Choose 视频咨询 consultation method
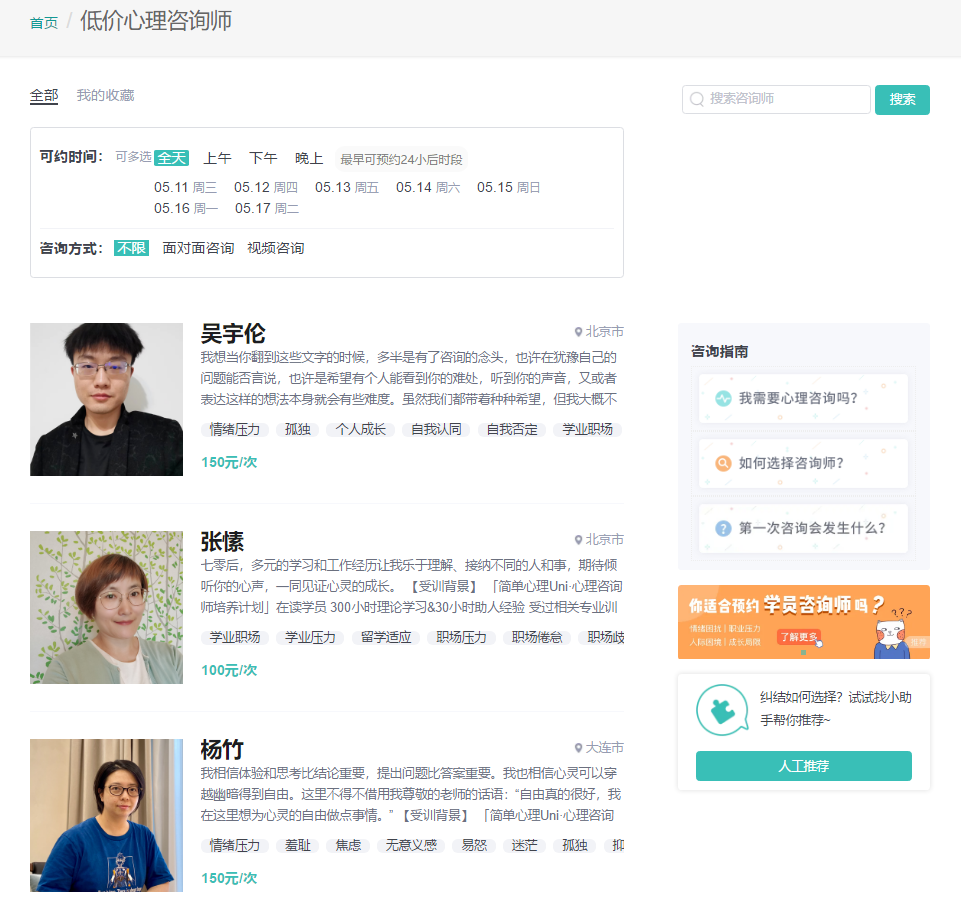This screenshot has width=961, height=910. tap(275, 248)
